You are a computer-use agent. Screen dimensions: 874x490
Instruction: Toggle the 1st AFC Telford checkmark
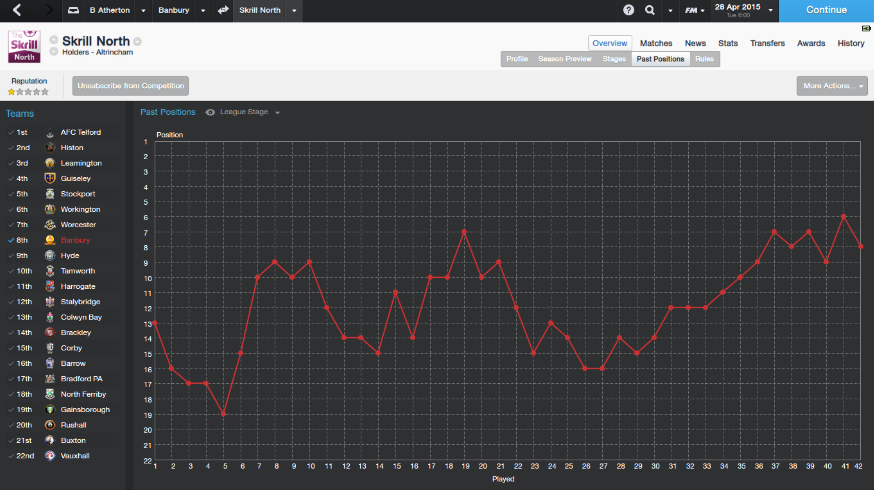[x=11, y=133]
